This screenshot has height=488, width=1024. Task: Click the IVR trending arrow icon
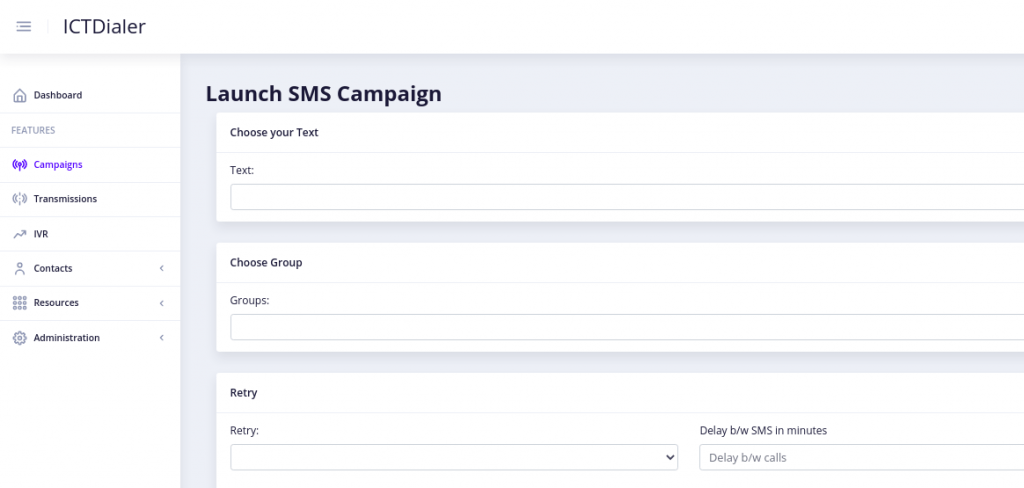coord(20,234)
